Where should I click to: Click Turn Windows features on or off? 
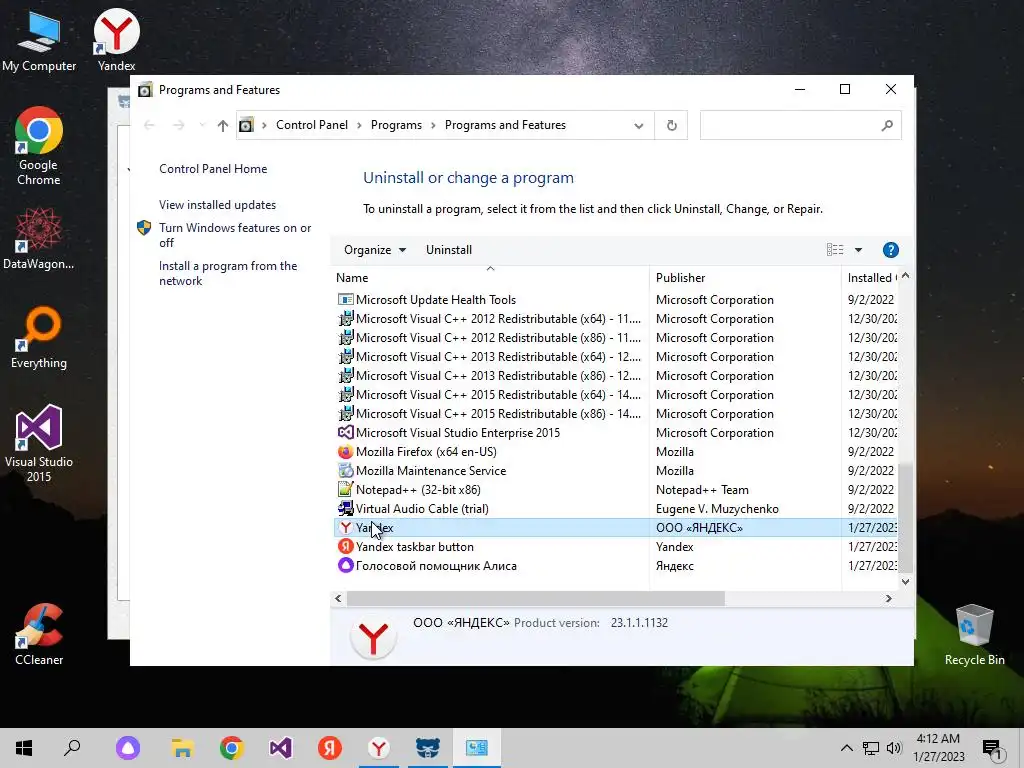[235, 235]
